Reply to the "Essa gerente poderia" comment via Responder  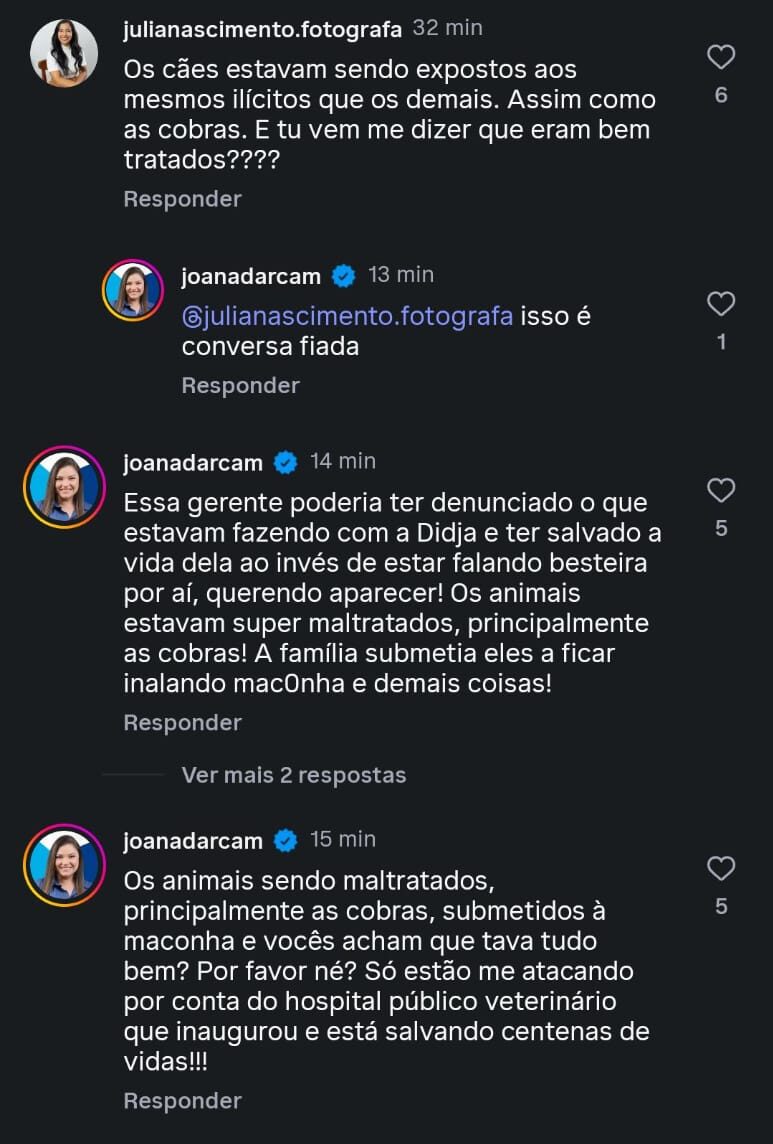point(182,722)
